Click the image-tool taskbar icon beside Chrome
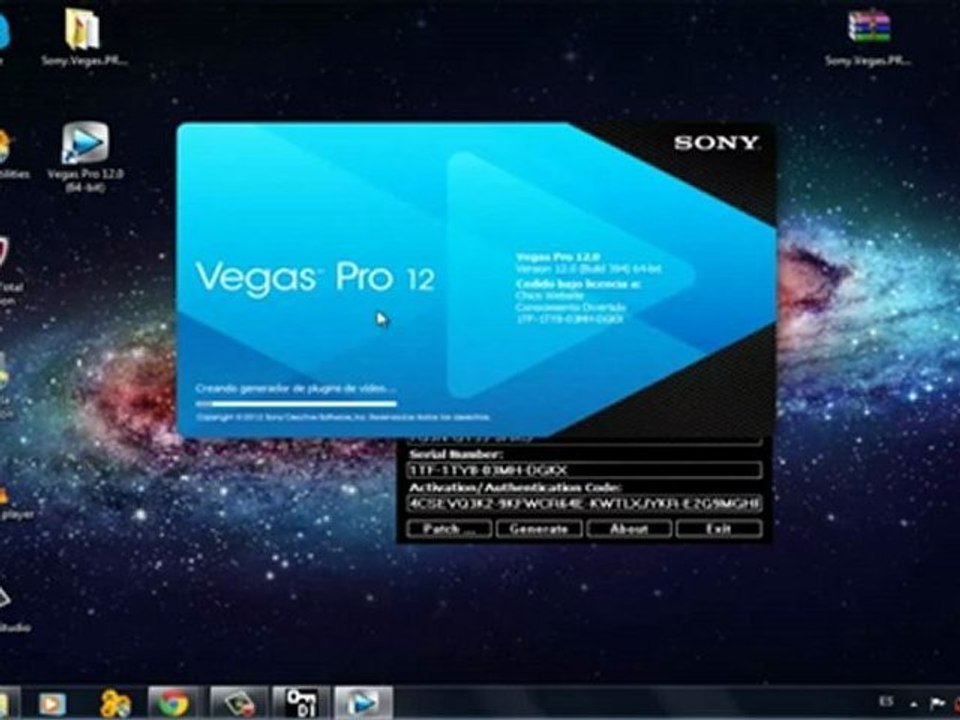The image size is (960, 720). tap(239, 703)
